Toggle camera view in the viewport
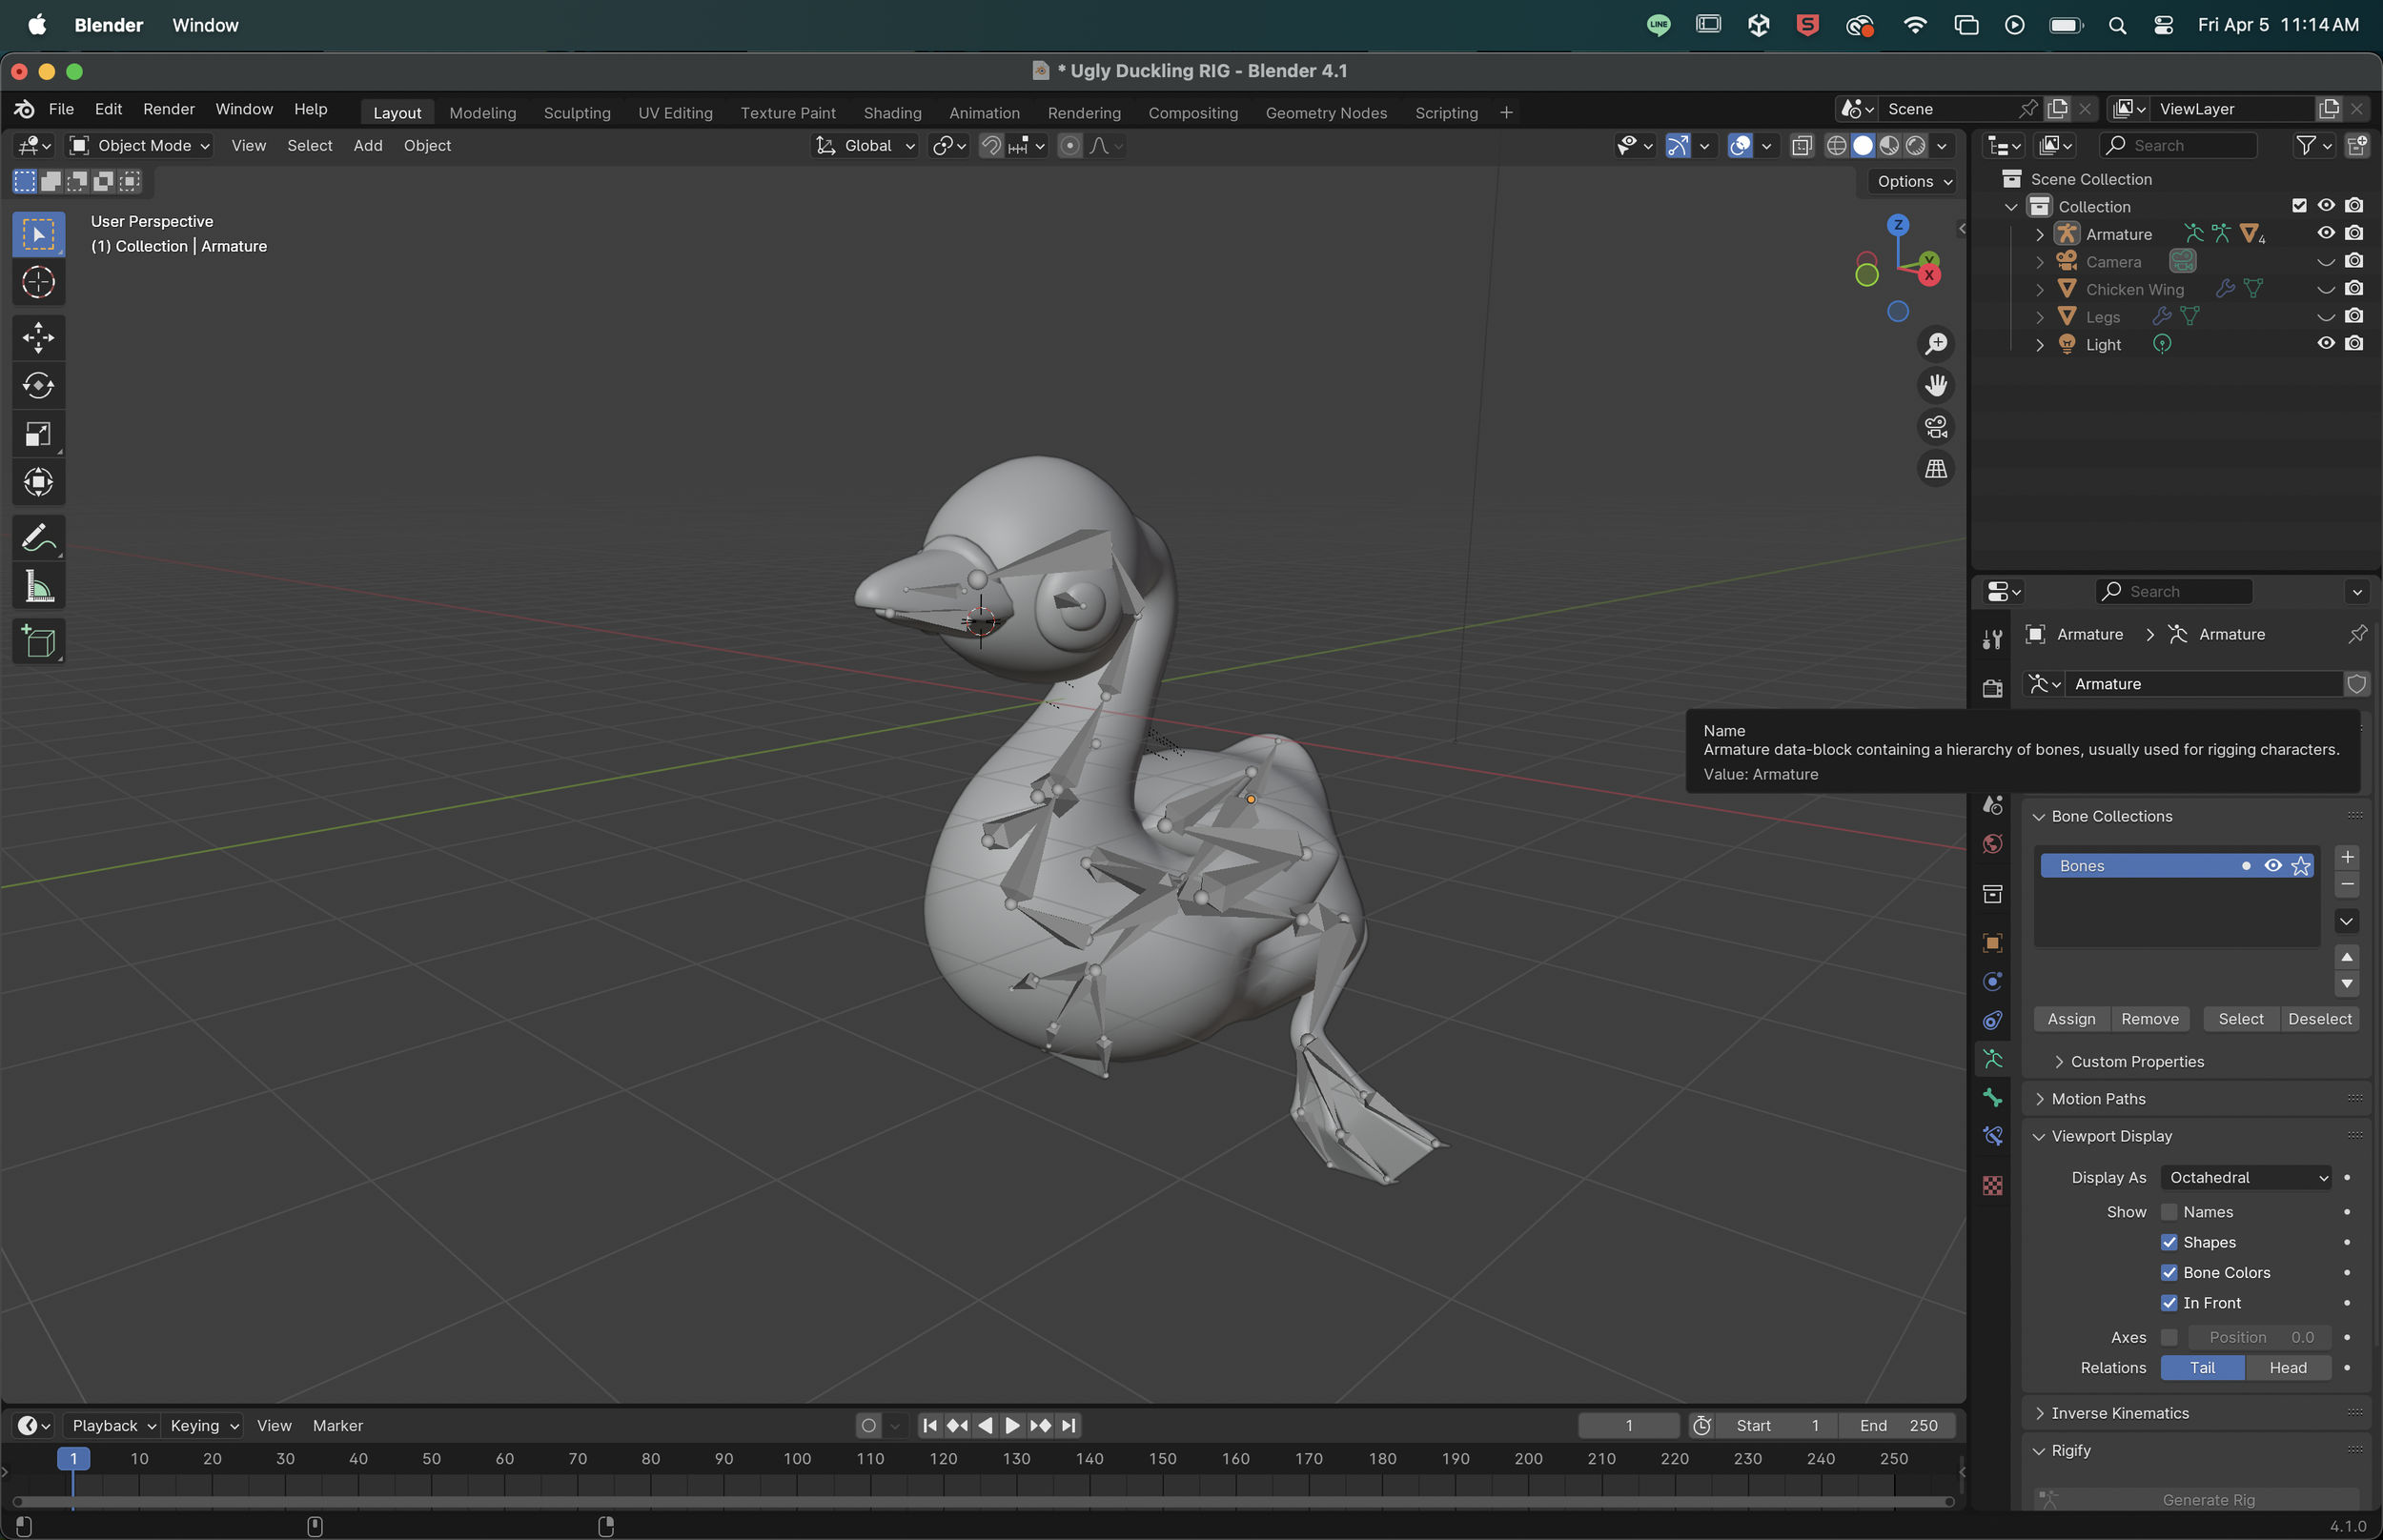This screenshot has width=2383, height=1540. click(1936, 427)
